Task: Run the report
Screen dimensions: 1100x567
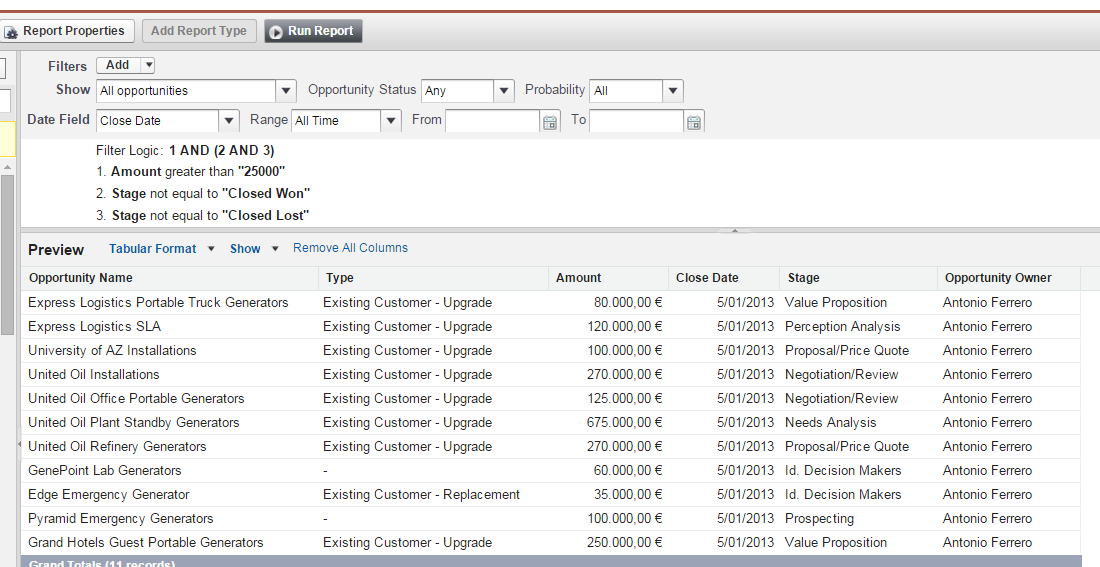Action: [x=313, y=31]
